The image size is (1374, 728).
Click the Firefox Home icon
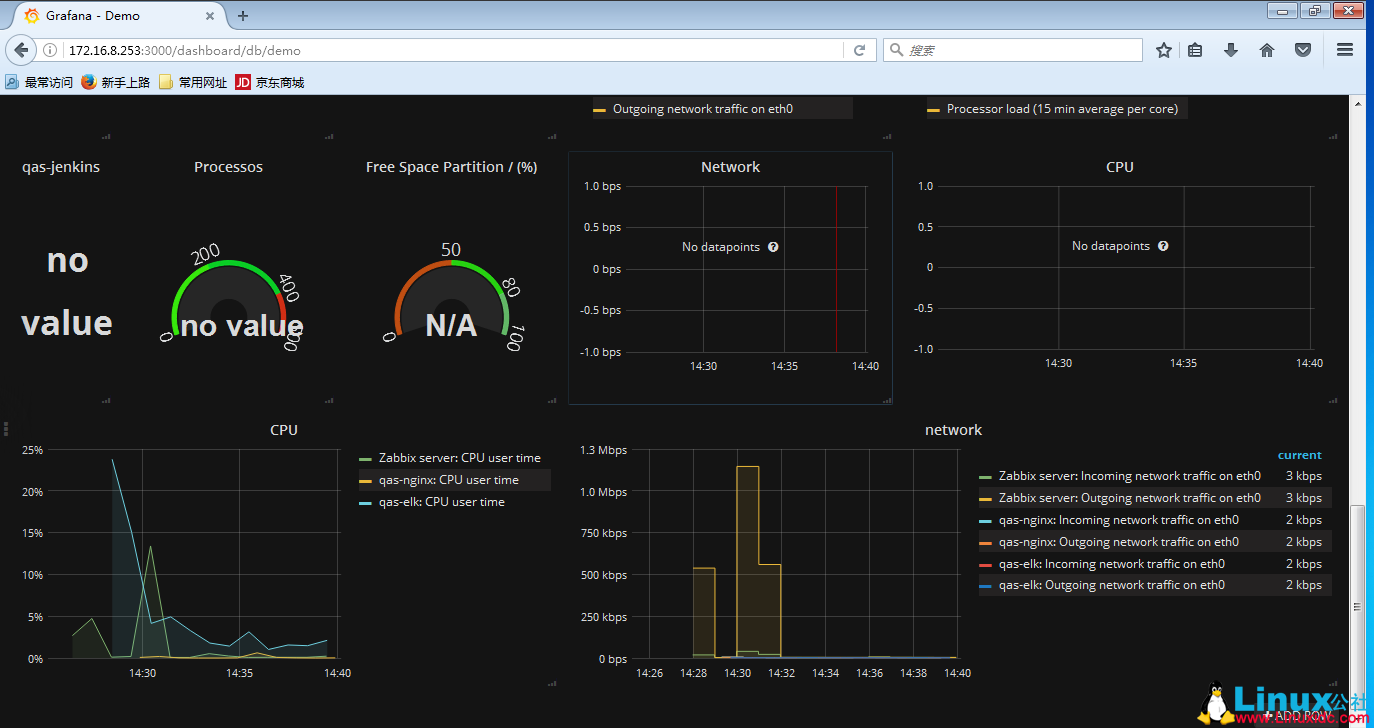coord(1267,49)
